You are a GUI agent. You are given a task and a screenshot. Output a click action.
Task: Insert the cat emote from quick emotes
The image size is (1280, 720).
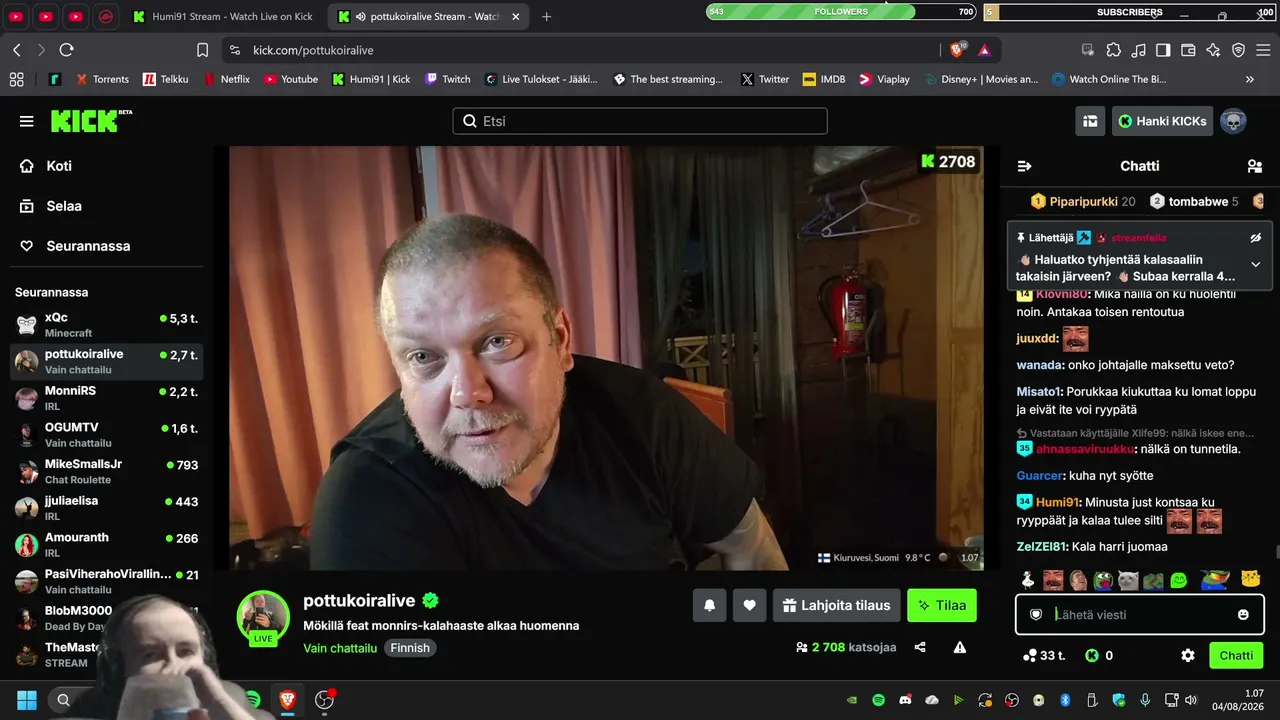[x=1127, y=580]
